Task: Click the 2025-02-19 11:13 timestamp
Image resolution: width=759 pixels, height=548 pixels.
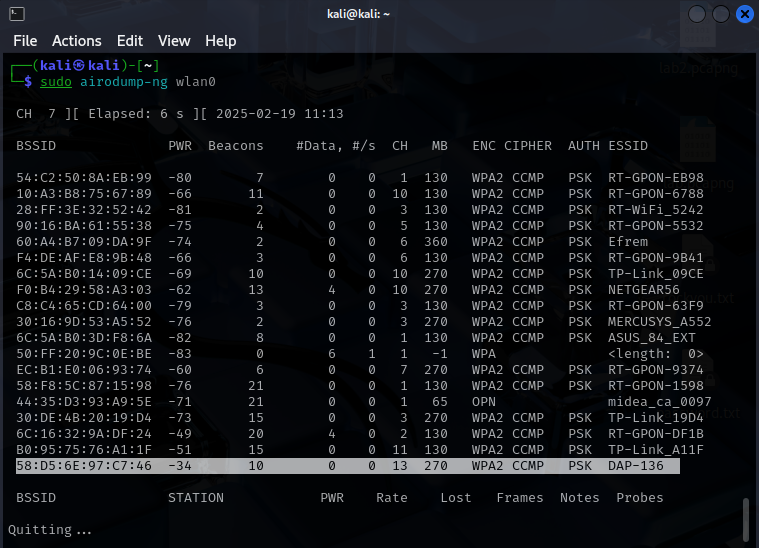Action: coord(280,114)
